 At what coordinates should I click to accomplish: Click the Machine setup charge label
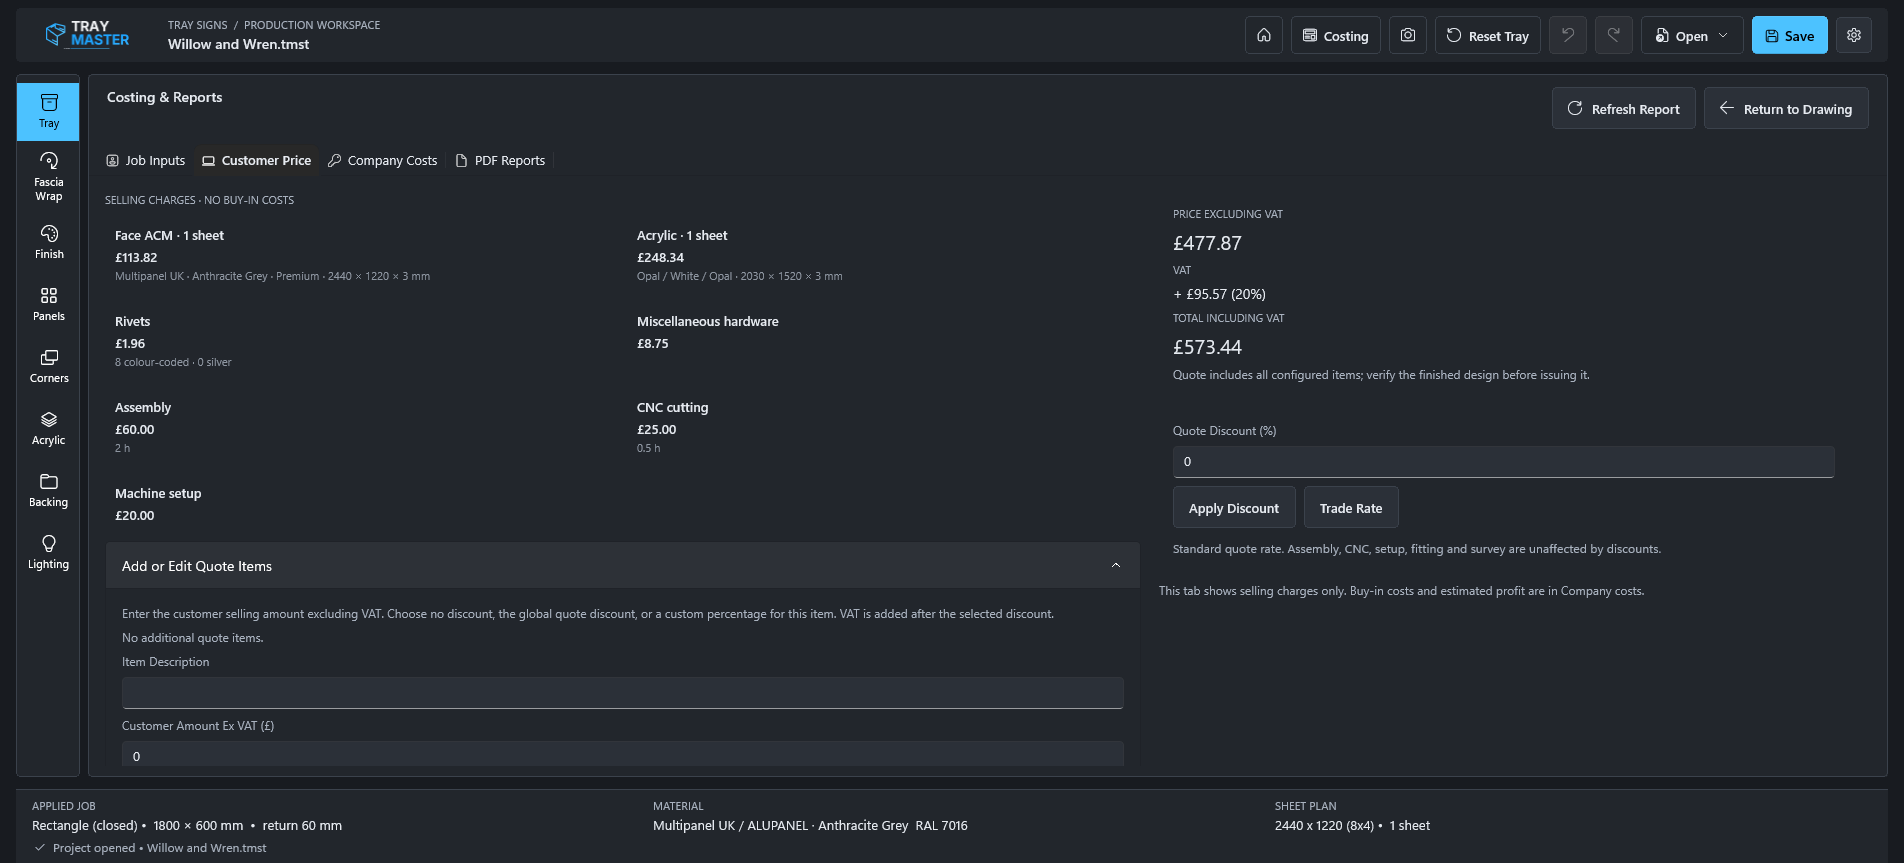(158, 493)
